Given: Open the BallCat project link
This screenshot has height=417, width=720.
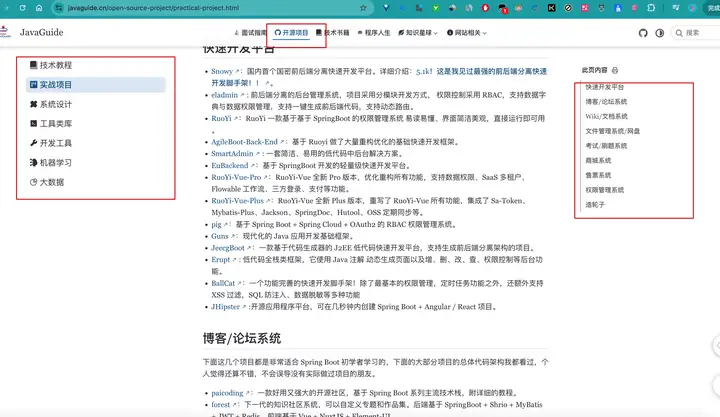Looking at the screenshot, I should point(226,283).
